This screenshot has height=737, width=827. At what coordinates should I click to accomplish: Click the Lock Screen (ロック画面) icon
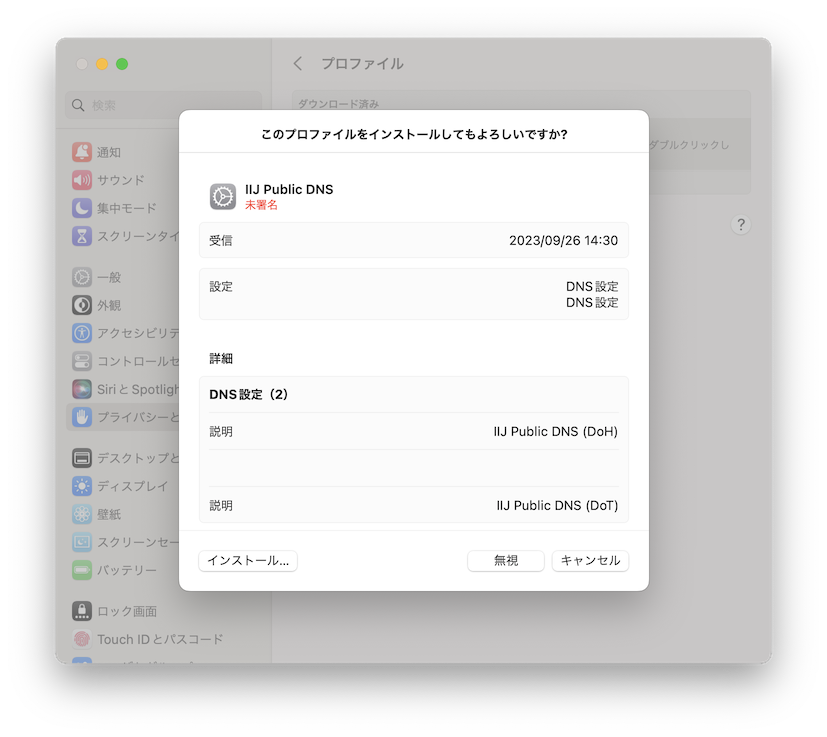click(x=82, y=611)
